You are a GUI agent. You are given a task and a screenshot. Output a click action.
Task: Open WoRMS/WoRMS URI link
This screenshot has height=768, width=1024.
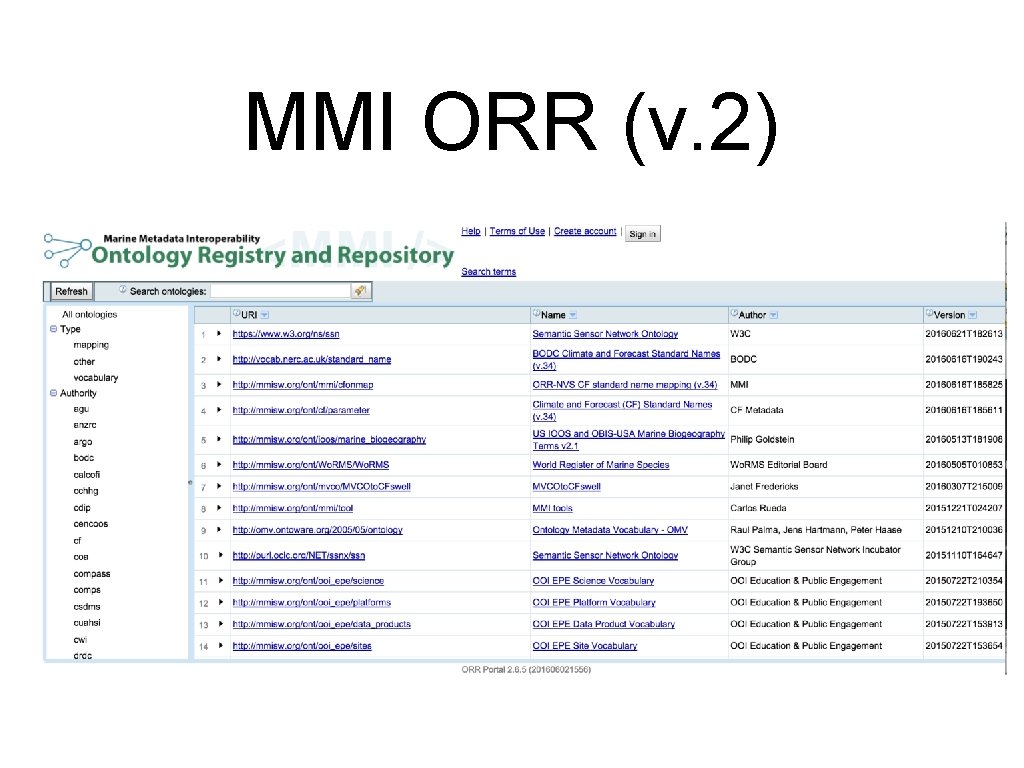click(310, 465)
